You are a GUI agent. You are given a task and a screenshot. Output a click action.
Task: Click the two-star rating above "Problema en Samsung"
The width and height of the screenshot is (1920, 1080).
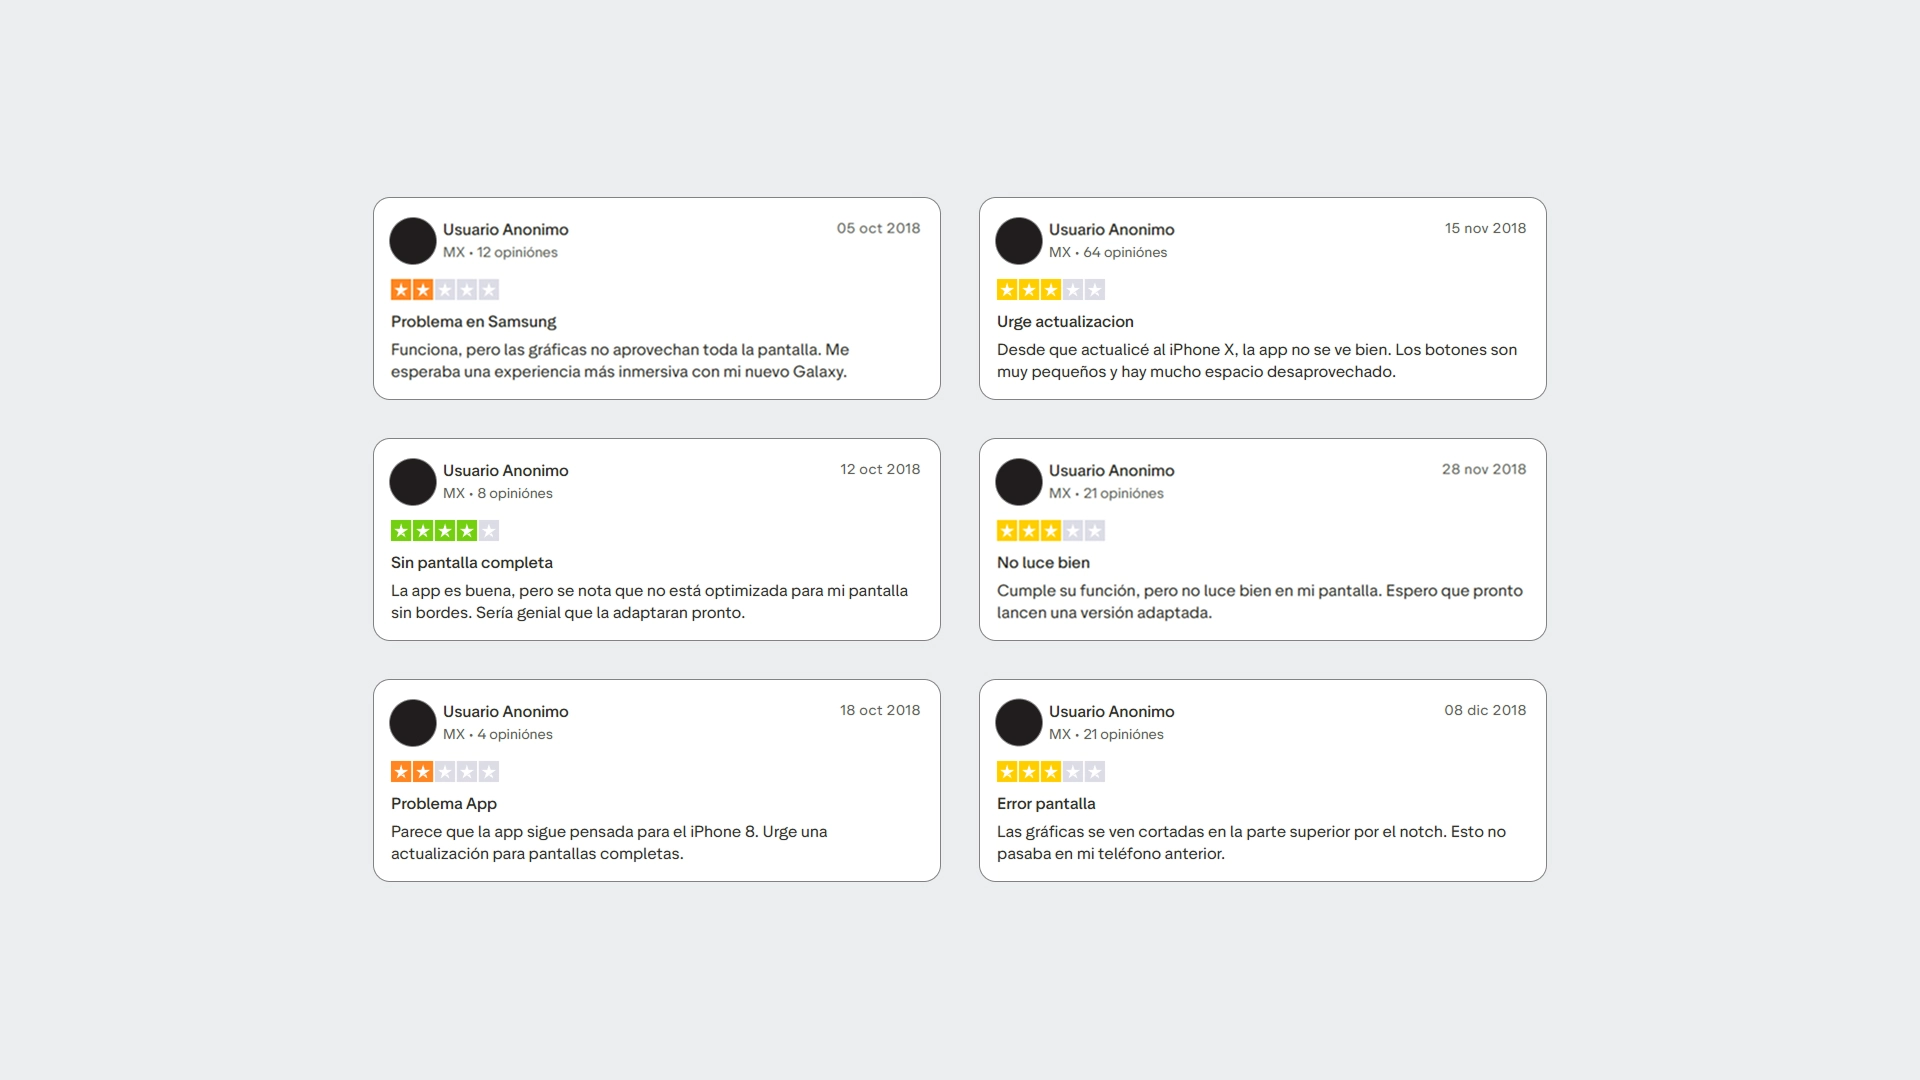pyautogui.click(x=444, y=290)
